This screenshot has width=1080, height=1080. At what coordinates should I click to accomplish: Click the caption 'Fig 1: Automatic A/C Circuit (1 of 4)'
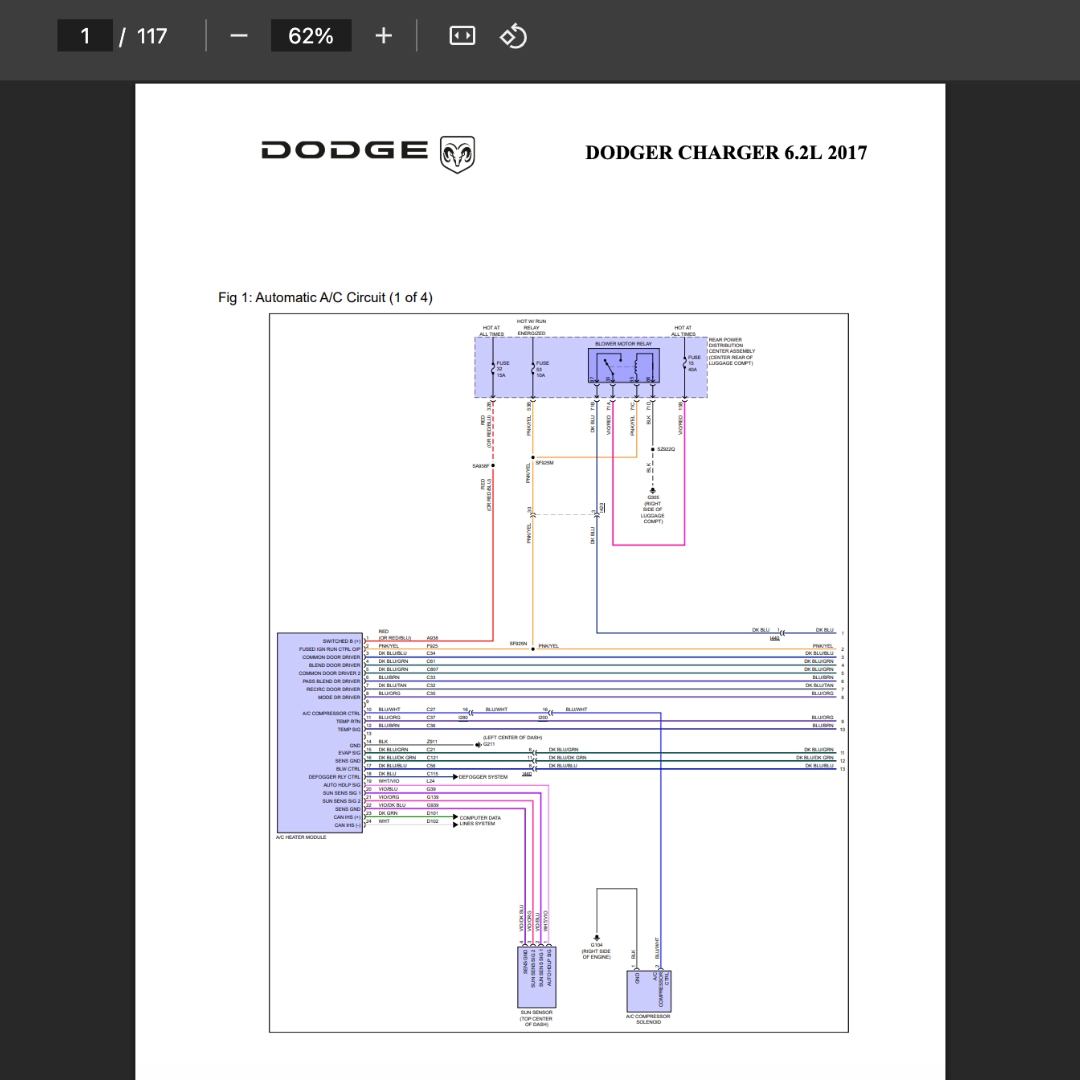325,298
